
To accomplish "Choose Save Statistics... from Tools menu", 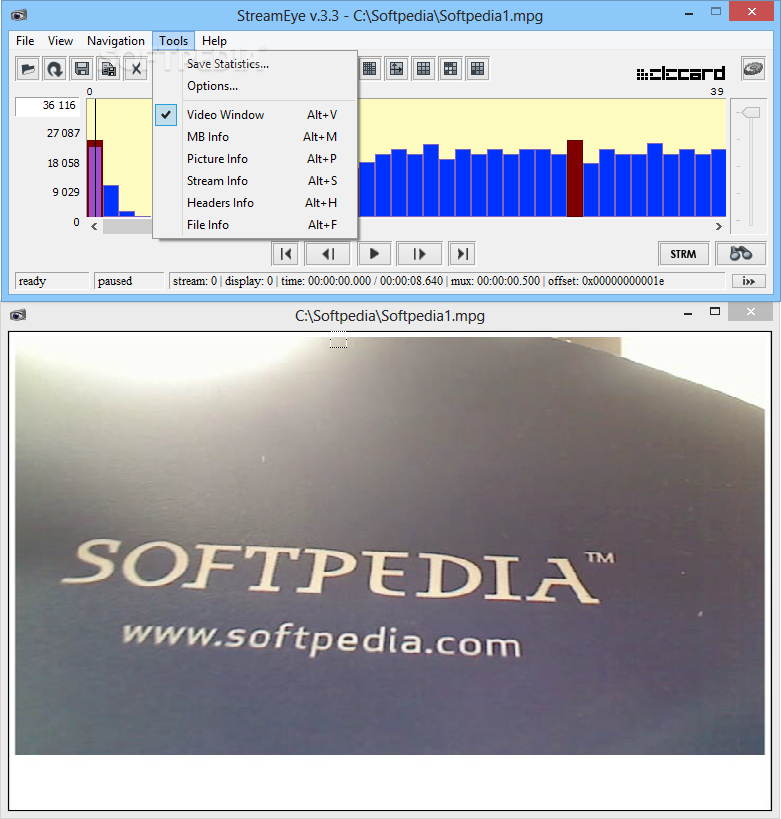I will point(255,64).
